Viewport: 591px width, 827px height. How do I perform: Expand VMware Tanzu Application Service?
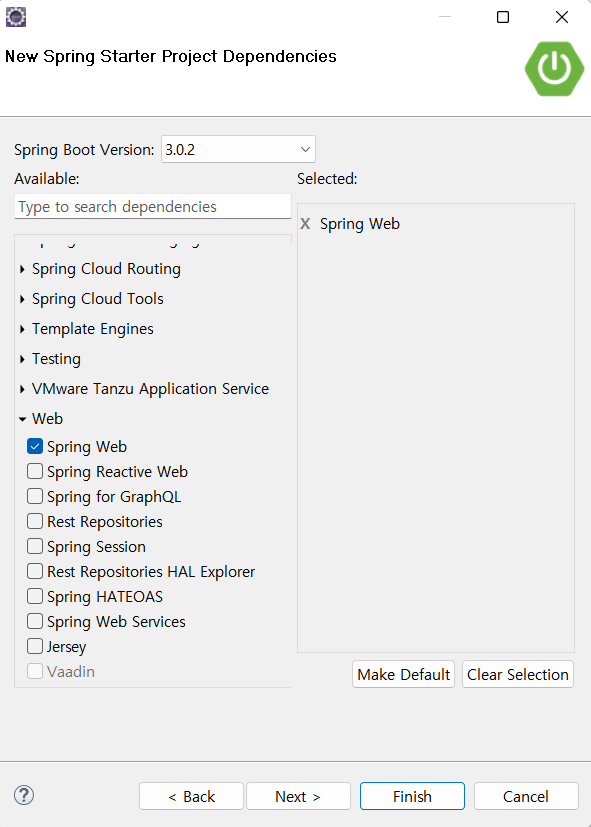coord(22,389)
